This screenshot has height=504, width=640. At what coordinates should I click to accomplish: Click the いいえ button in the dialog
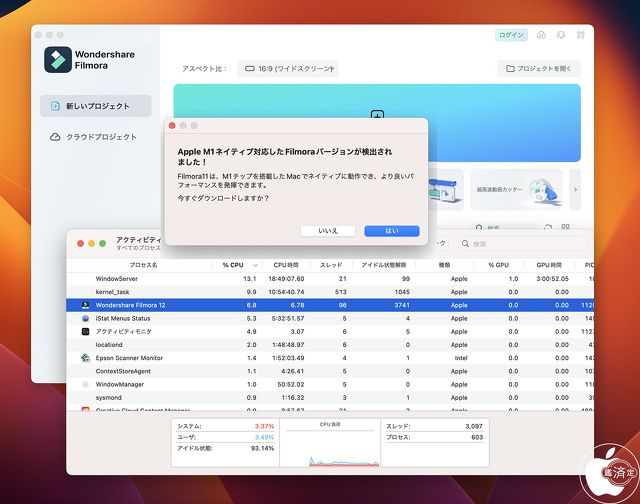328,231
